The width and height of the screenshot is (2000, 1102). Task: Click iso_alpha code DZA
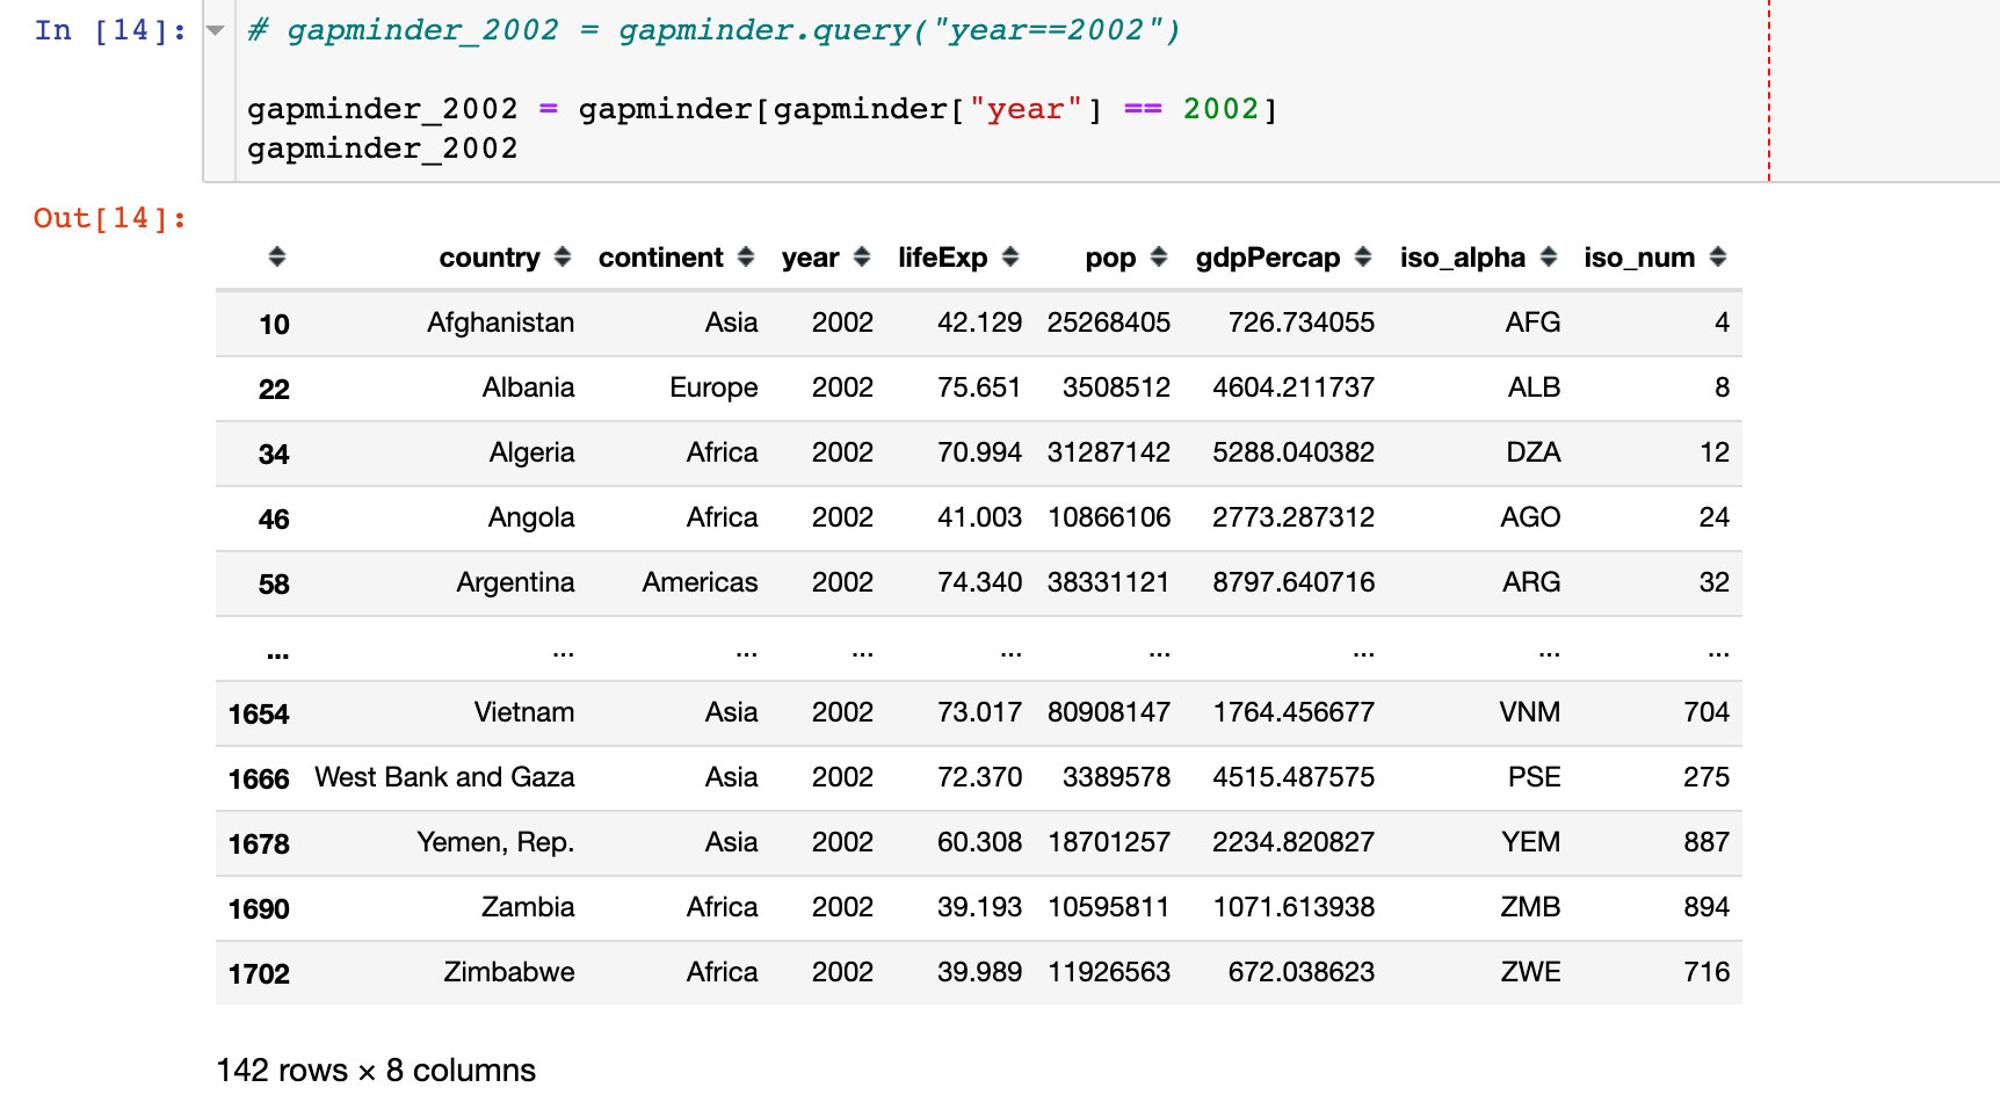1533,452
